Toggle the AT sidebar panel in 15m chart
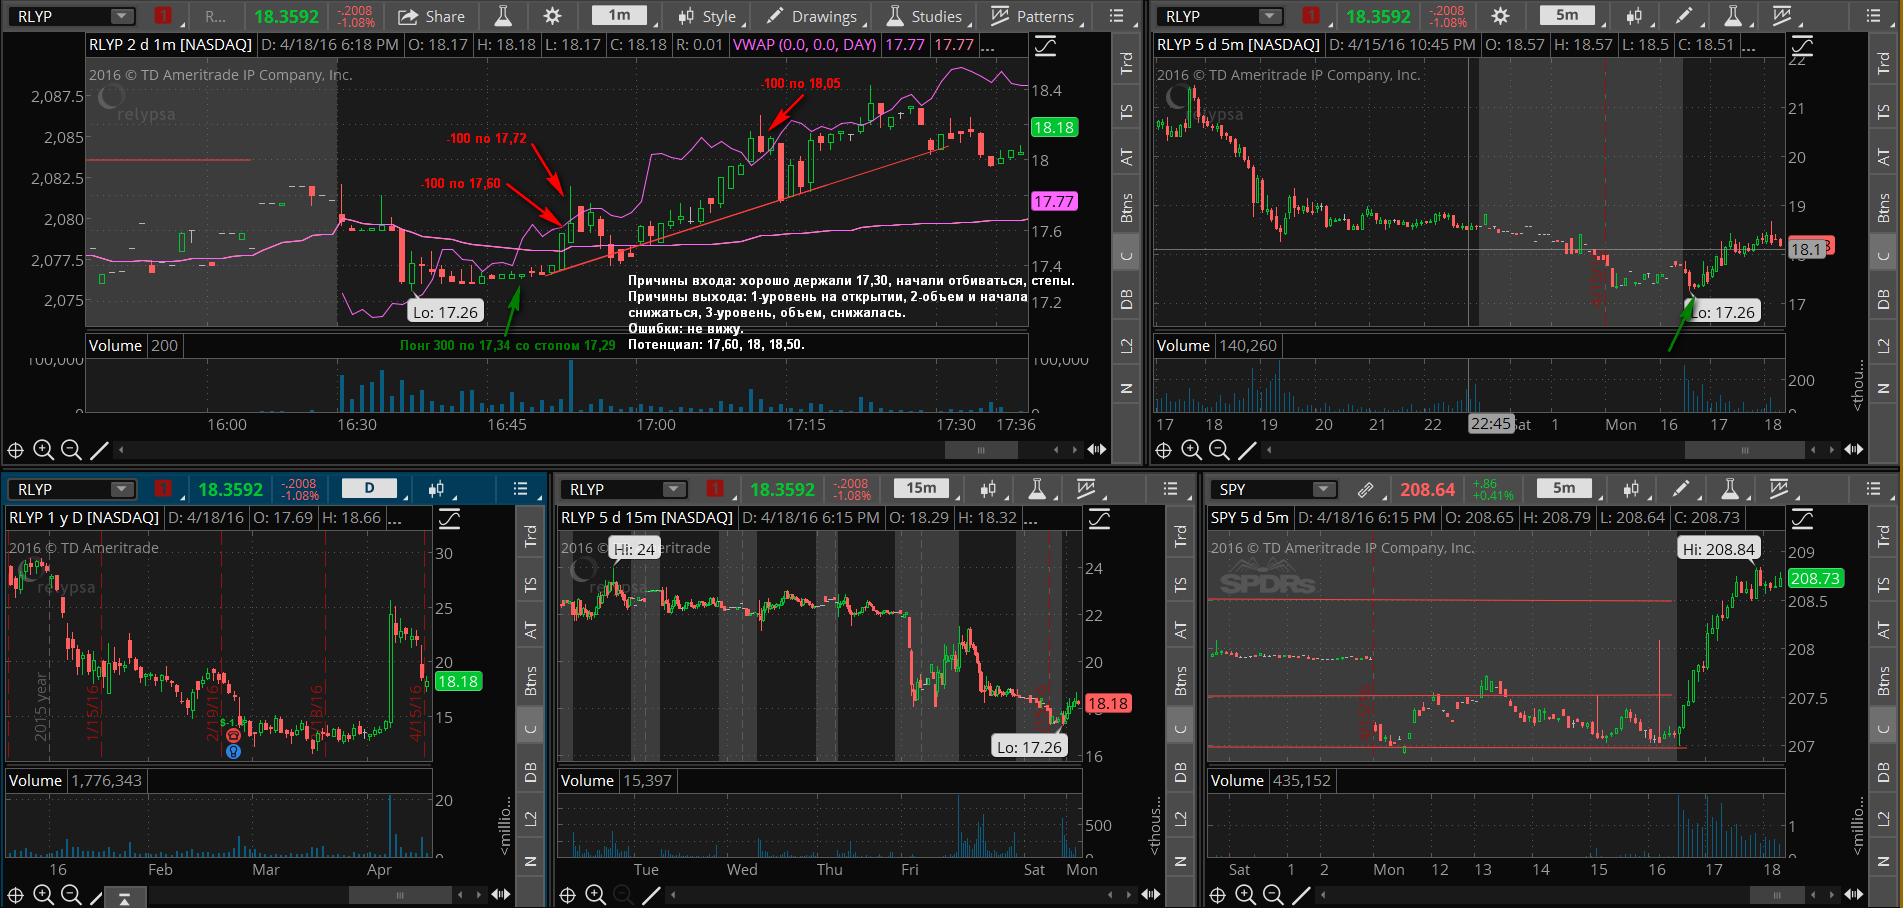1903x908 pixels. point(1181,630)
